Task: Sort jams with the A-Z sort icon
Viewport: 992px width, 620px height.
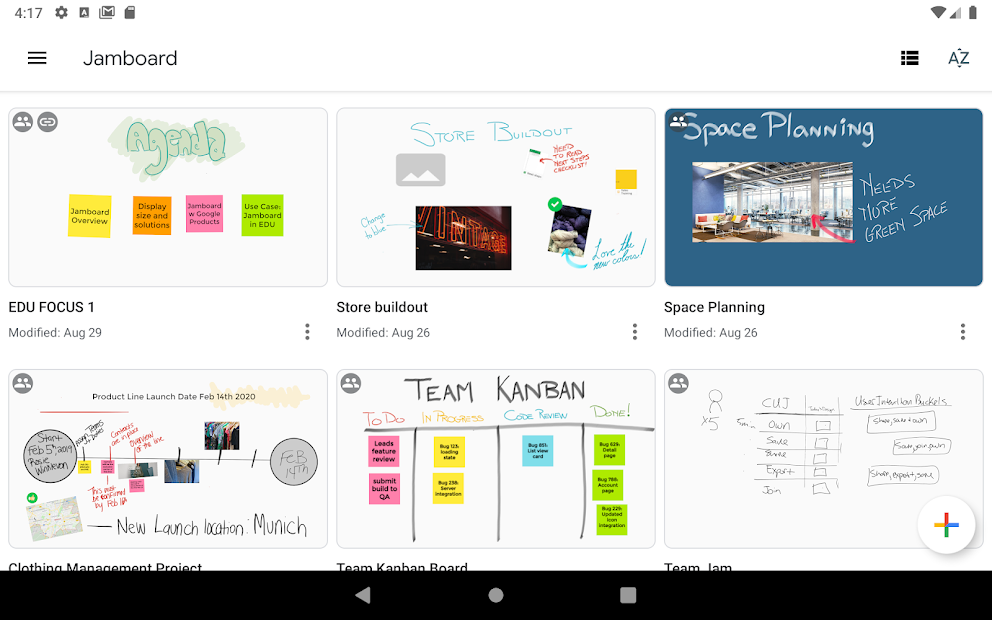Action: point(958,58)
